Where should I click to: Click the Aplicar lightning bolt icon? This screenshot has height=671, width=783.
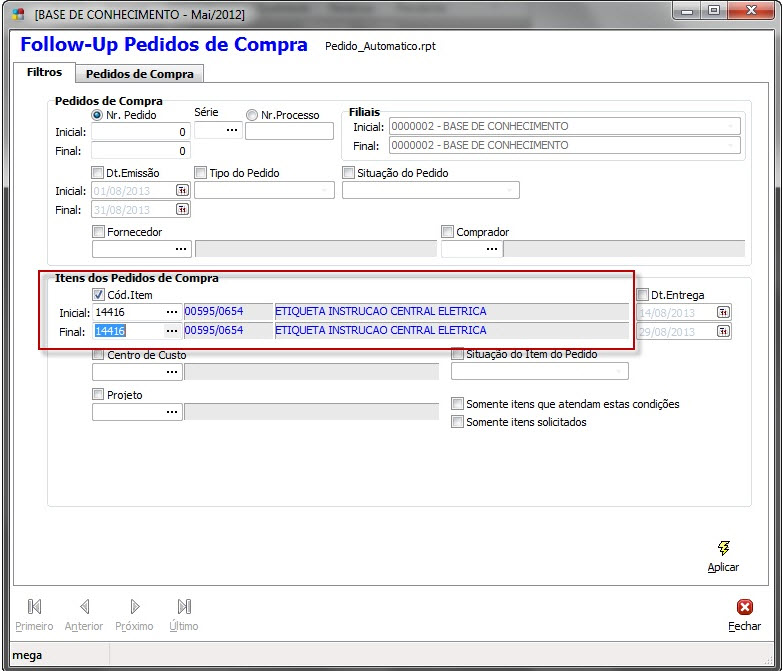723,548
